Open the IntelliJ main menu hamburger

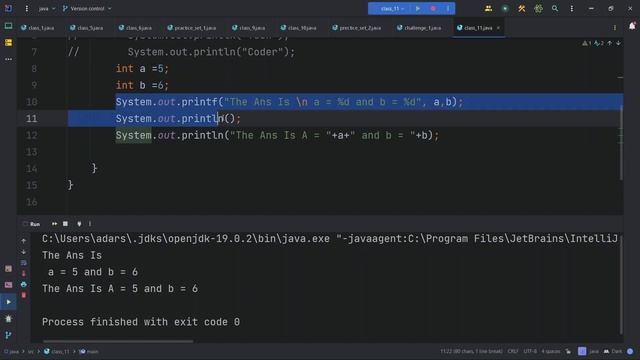[x=27, y=9]
